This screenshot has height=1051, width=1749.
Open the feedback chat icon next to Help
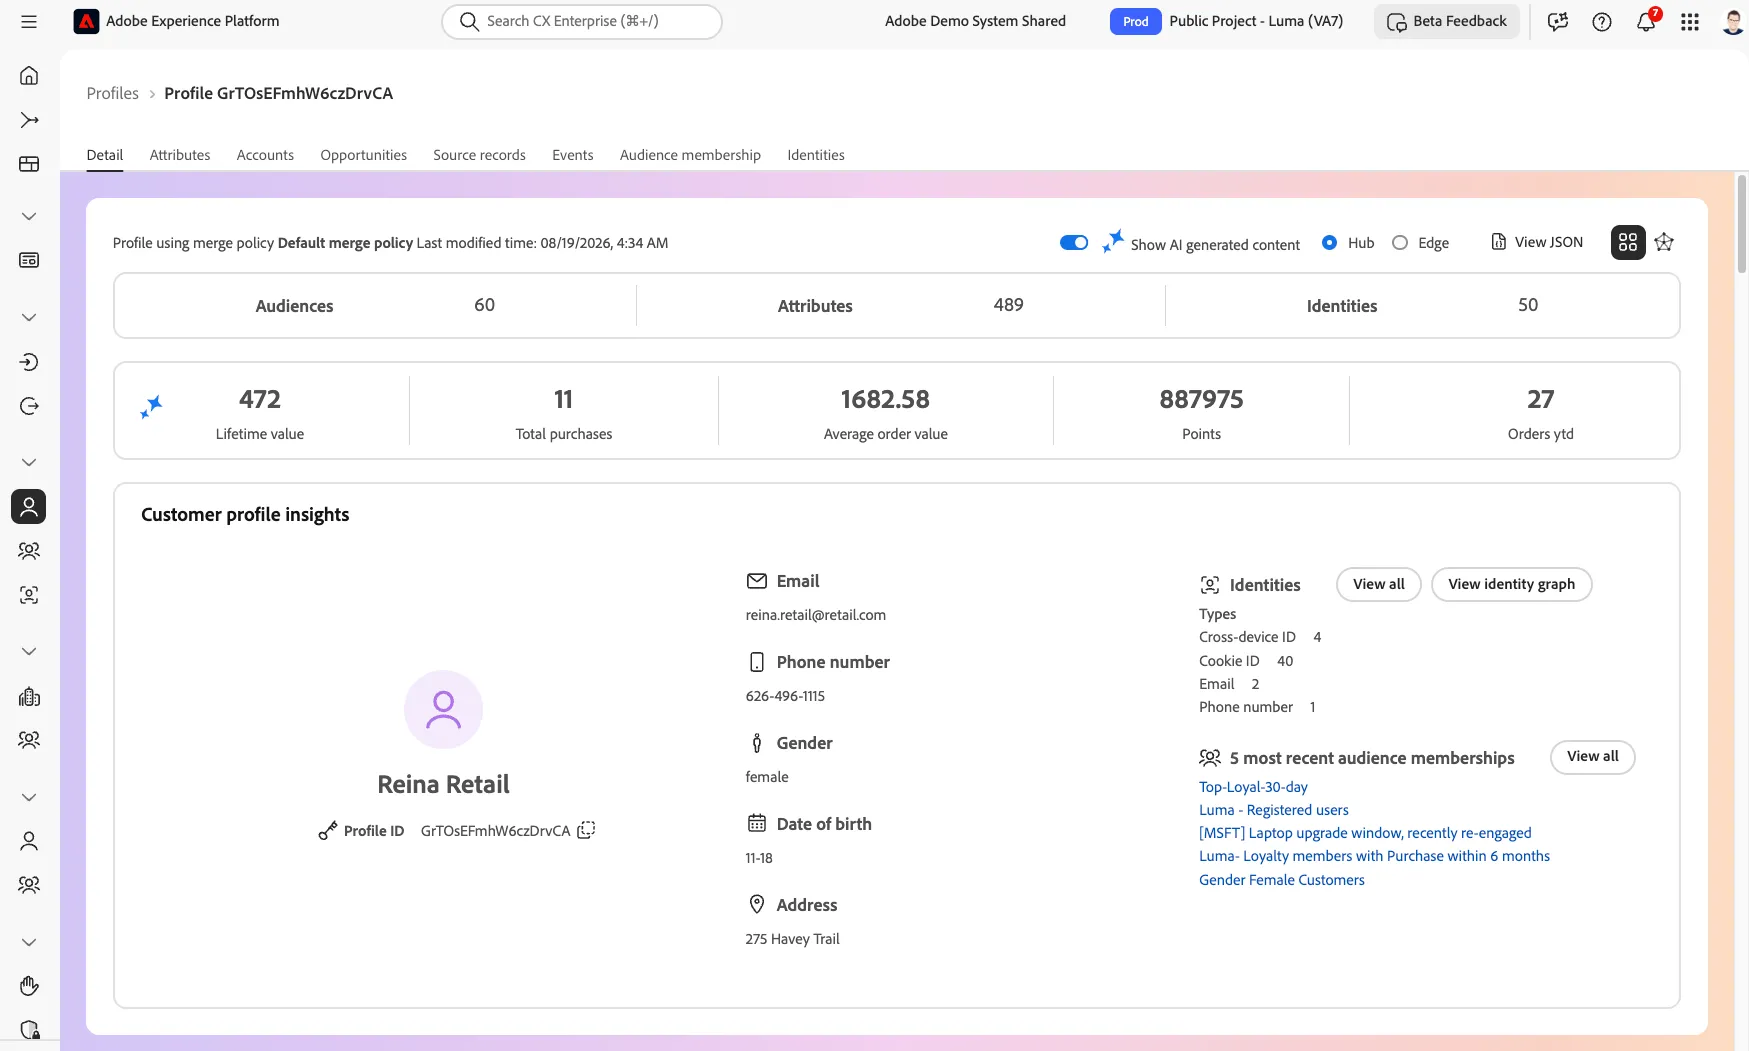point(1558,22)
